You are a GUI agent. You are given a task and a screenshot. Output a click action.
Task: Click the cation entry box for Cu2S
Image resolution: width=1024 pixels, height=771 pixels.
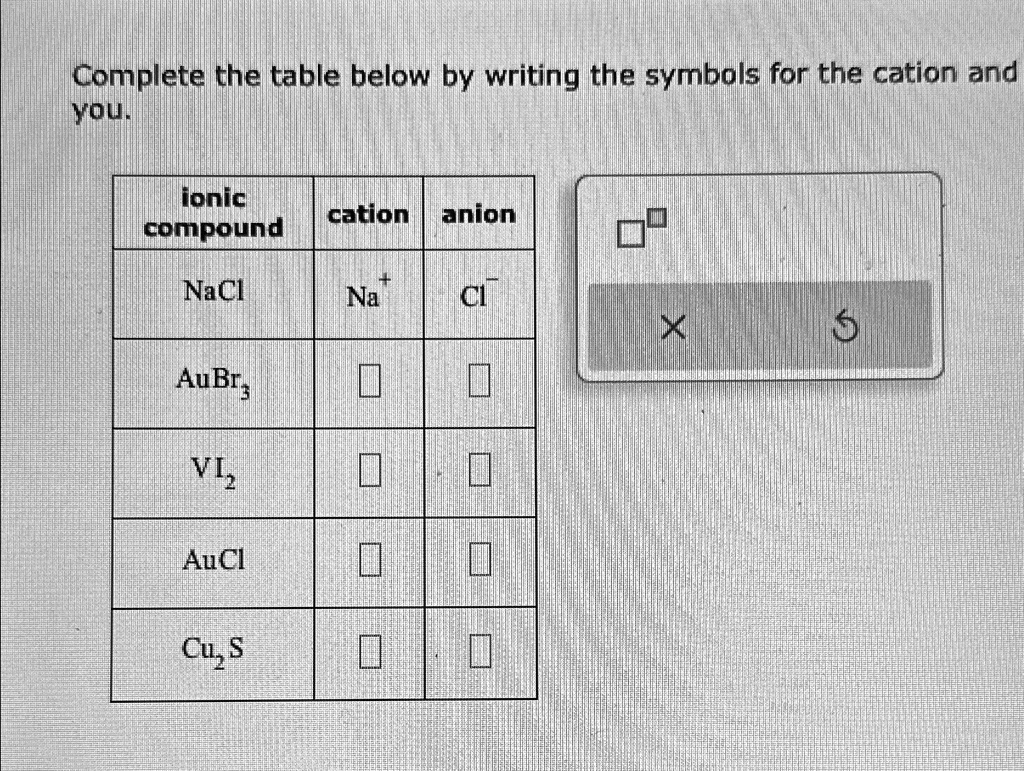pyautogui.click(x=369, y=651)
